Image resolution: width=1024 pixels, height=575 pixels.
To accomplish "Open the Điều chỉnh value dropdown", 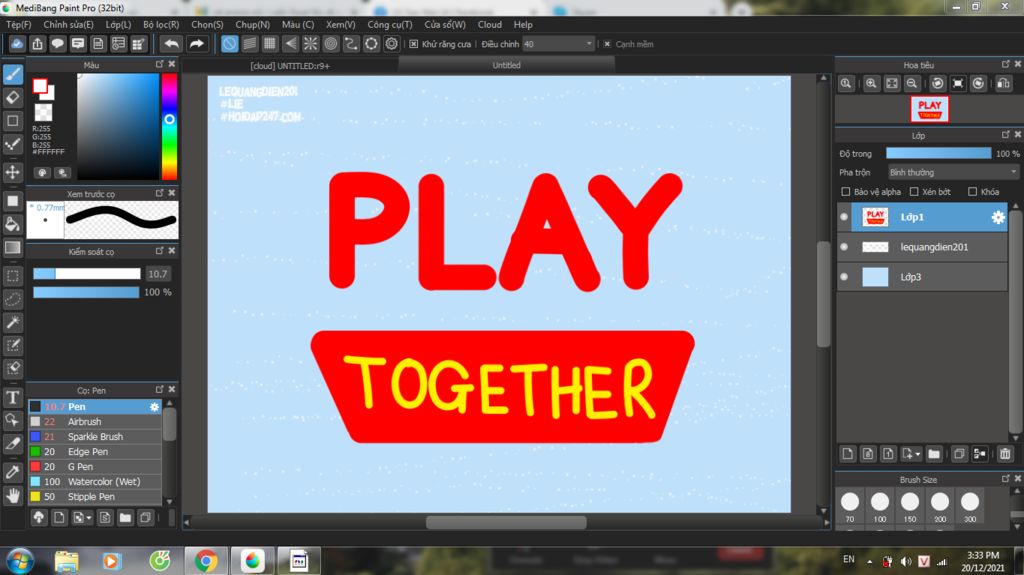I will (x=588, y=44).
